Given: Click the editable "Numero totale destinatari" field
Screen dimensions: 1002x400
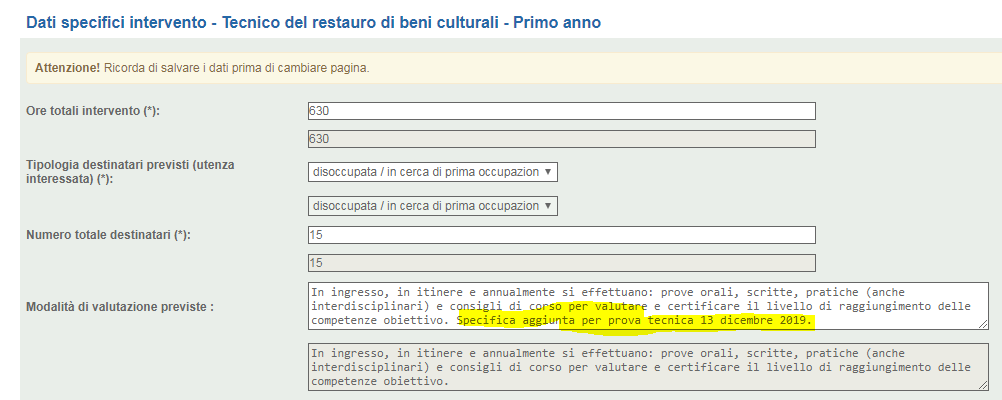Looking at the screenshot, I should [x=561, y=235].
